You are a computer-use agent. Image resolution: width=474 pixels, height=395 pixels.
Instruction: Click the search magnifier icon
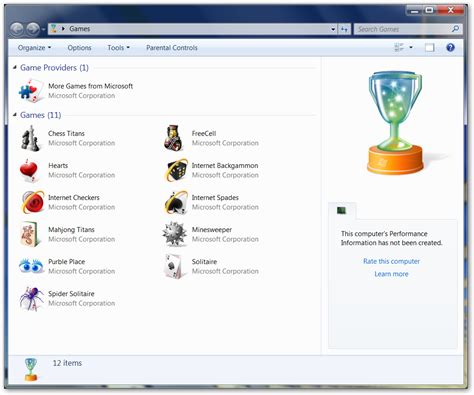455,29
